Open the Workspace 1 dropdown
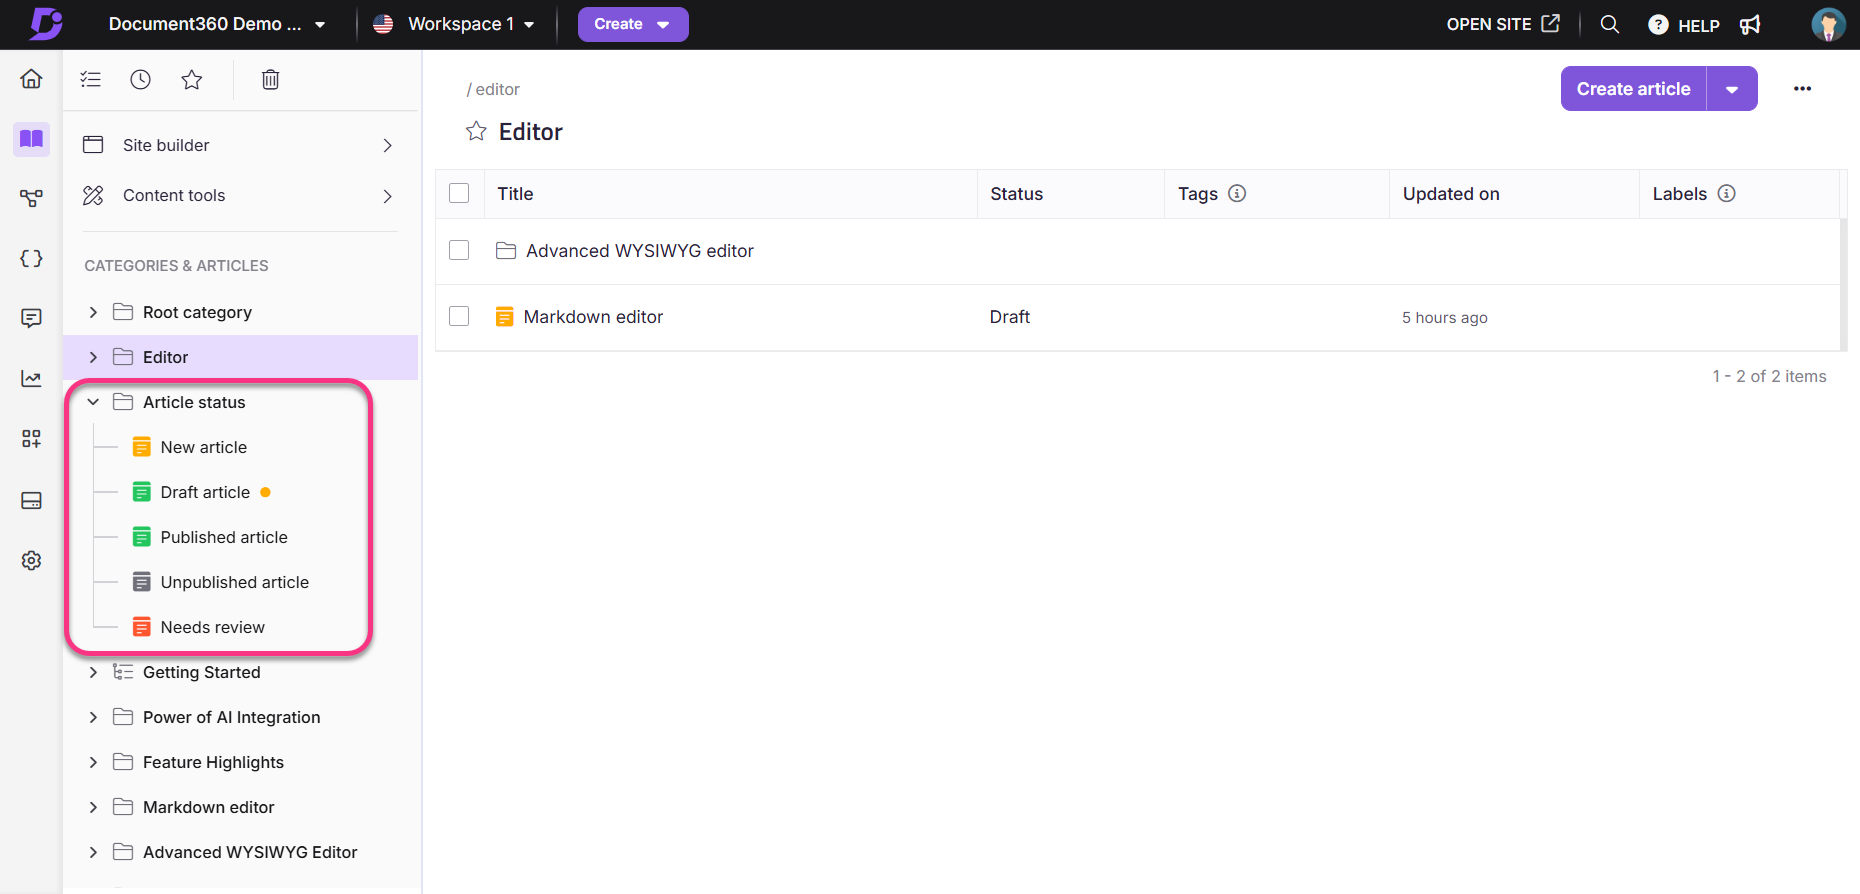Image resolution: width=1860 pixels, height=894 pixels. click(x=453, y=24)
